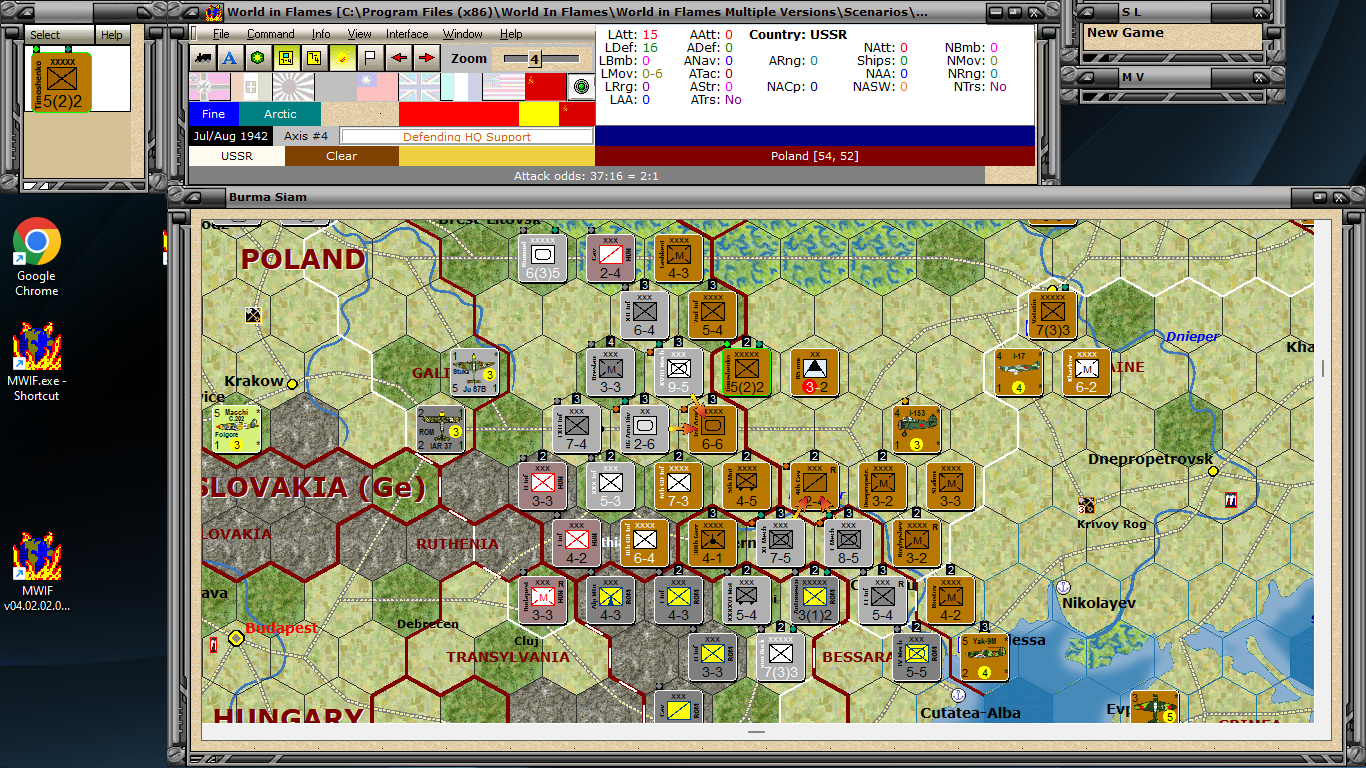Open the Interface menu
The width and height of the screenshot is (1366, 768).
[x=407, y=34]
